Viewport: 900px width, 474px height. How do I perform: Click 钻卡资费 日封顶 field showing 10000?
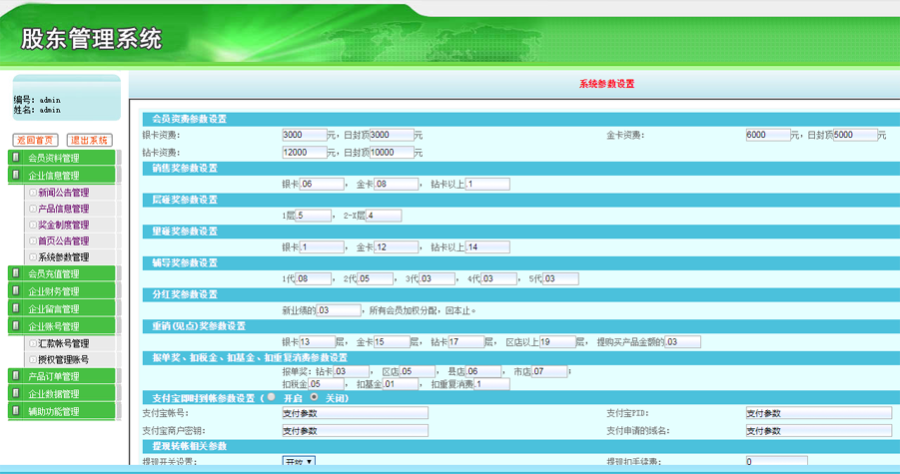(392, 153)
